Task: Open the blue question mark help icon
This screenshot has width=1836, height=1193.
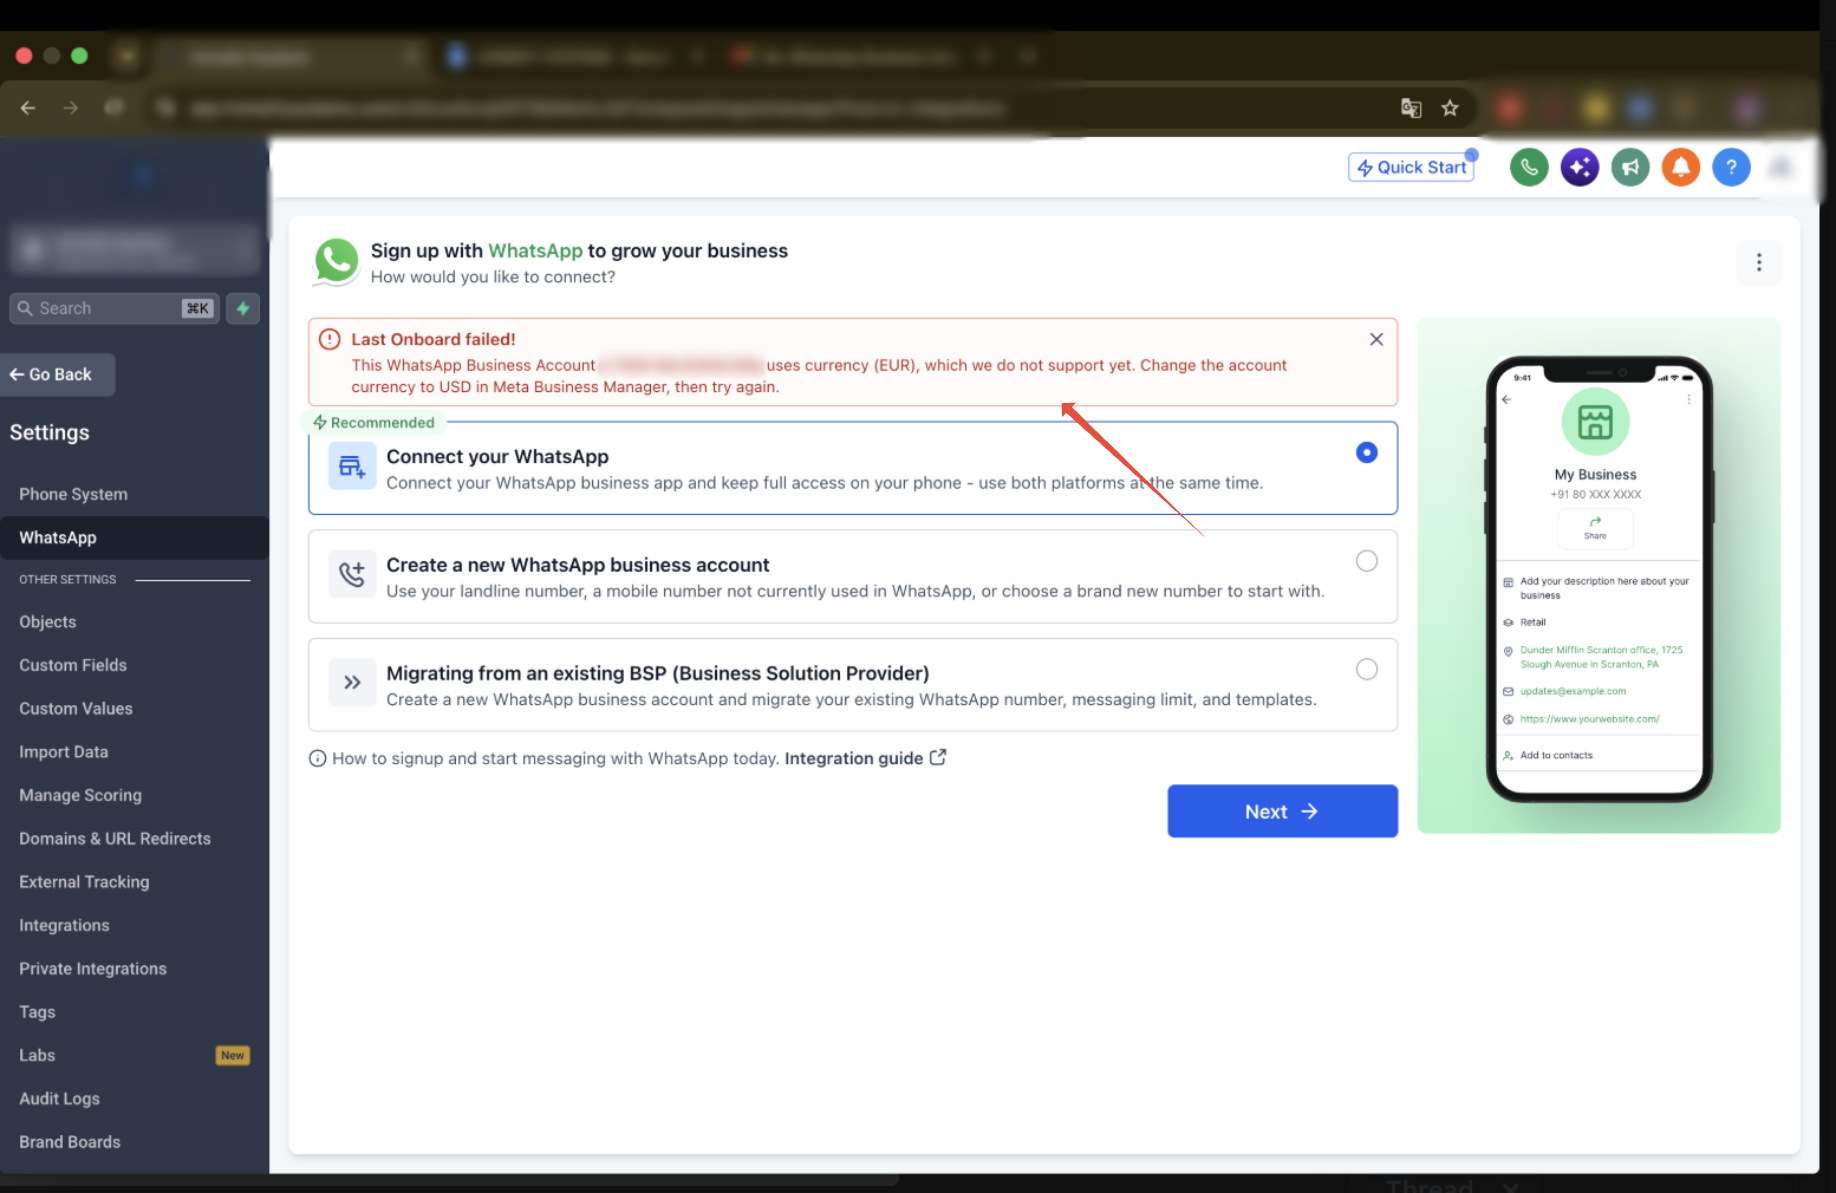Action: point(1731,167)
